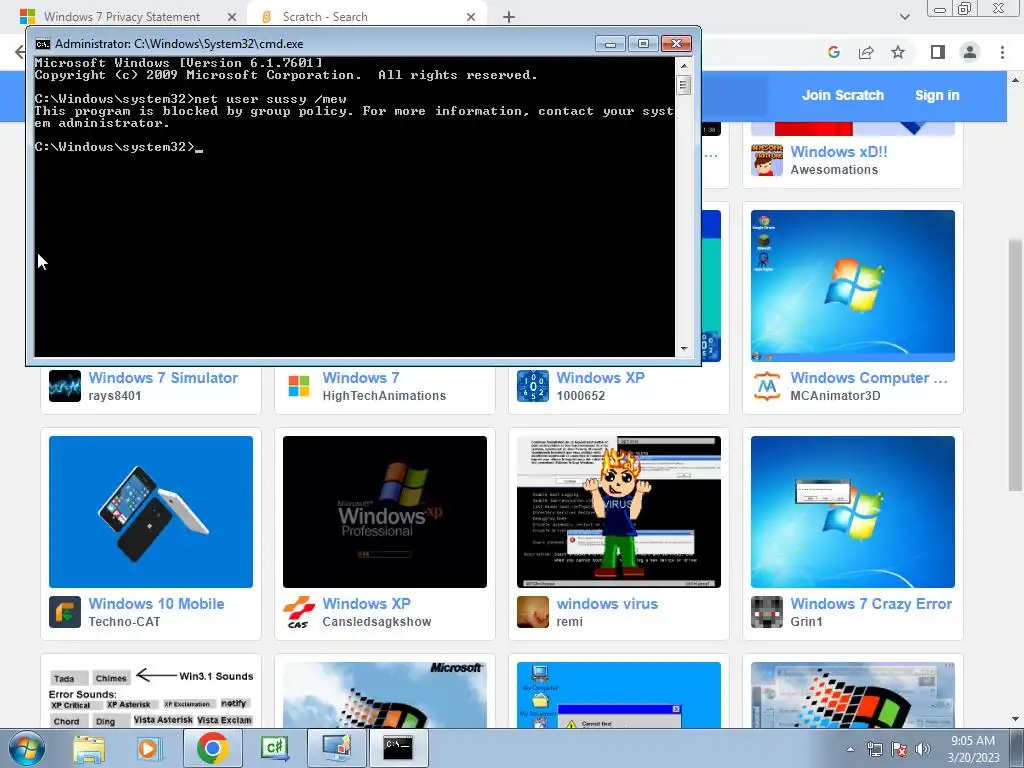Open the Windows XP Professional thumbnail
The width and height of the screenshot is (1024, 768).
point(385,511)
